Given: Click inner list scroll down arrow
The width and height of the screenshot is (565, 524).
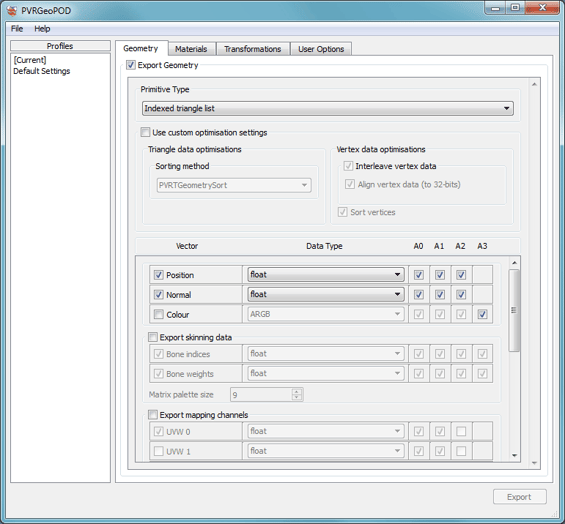Looking at the screenshot, I should [514, 456].
